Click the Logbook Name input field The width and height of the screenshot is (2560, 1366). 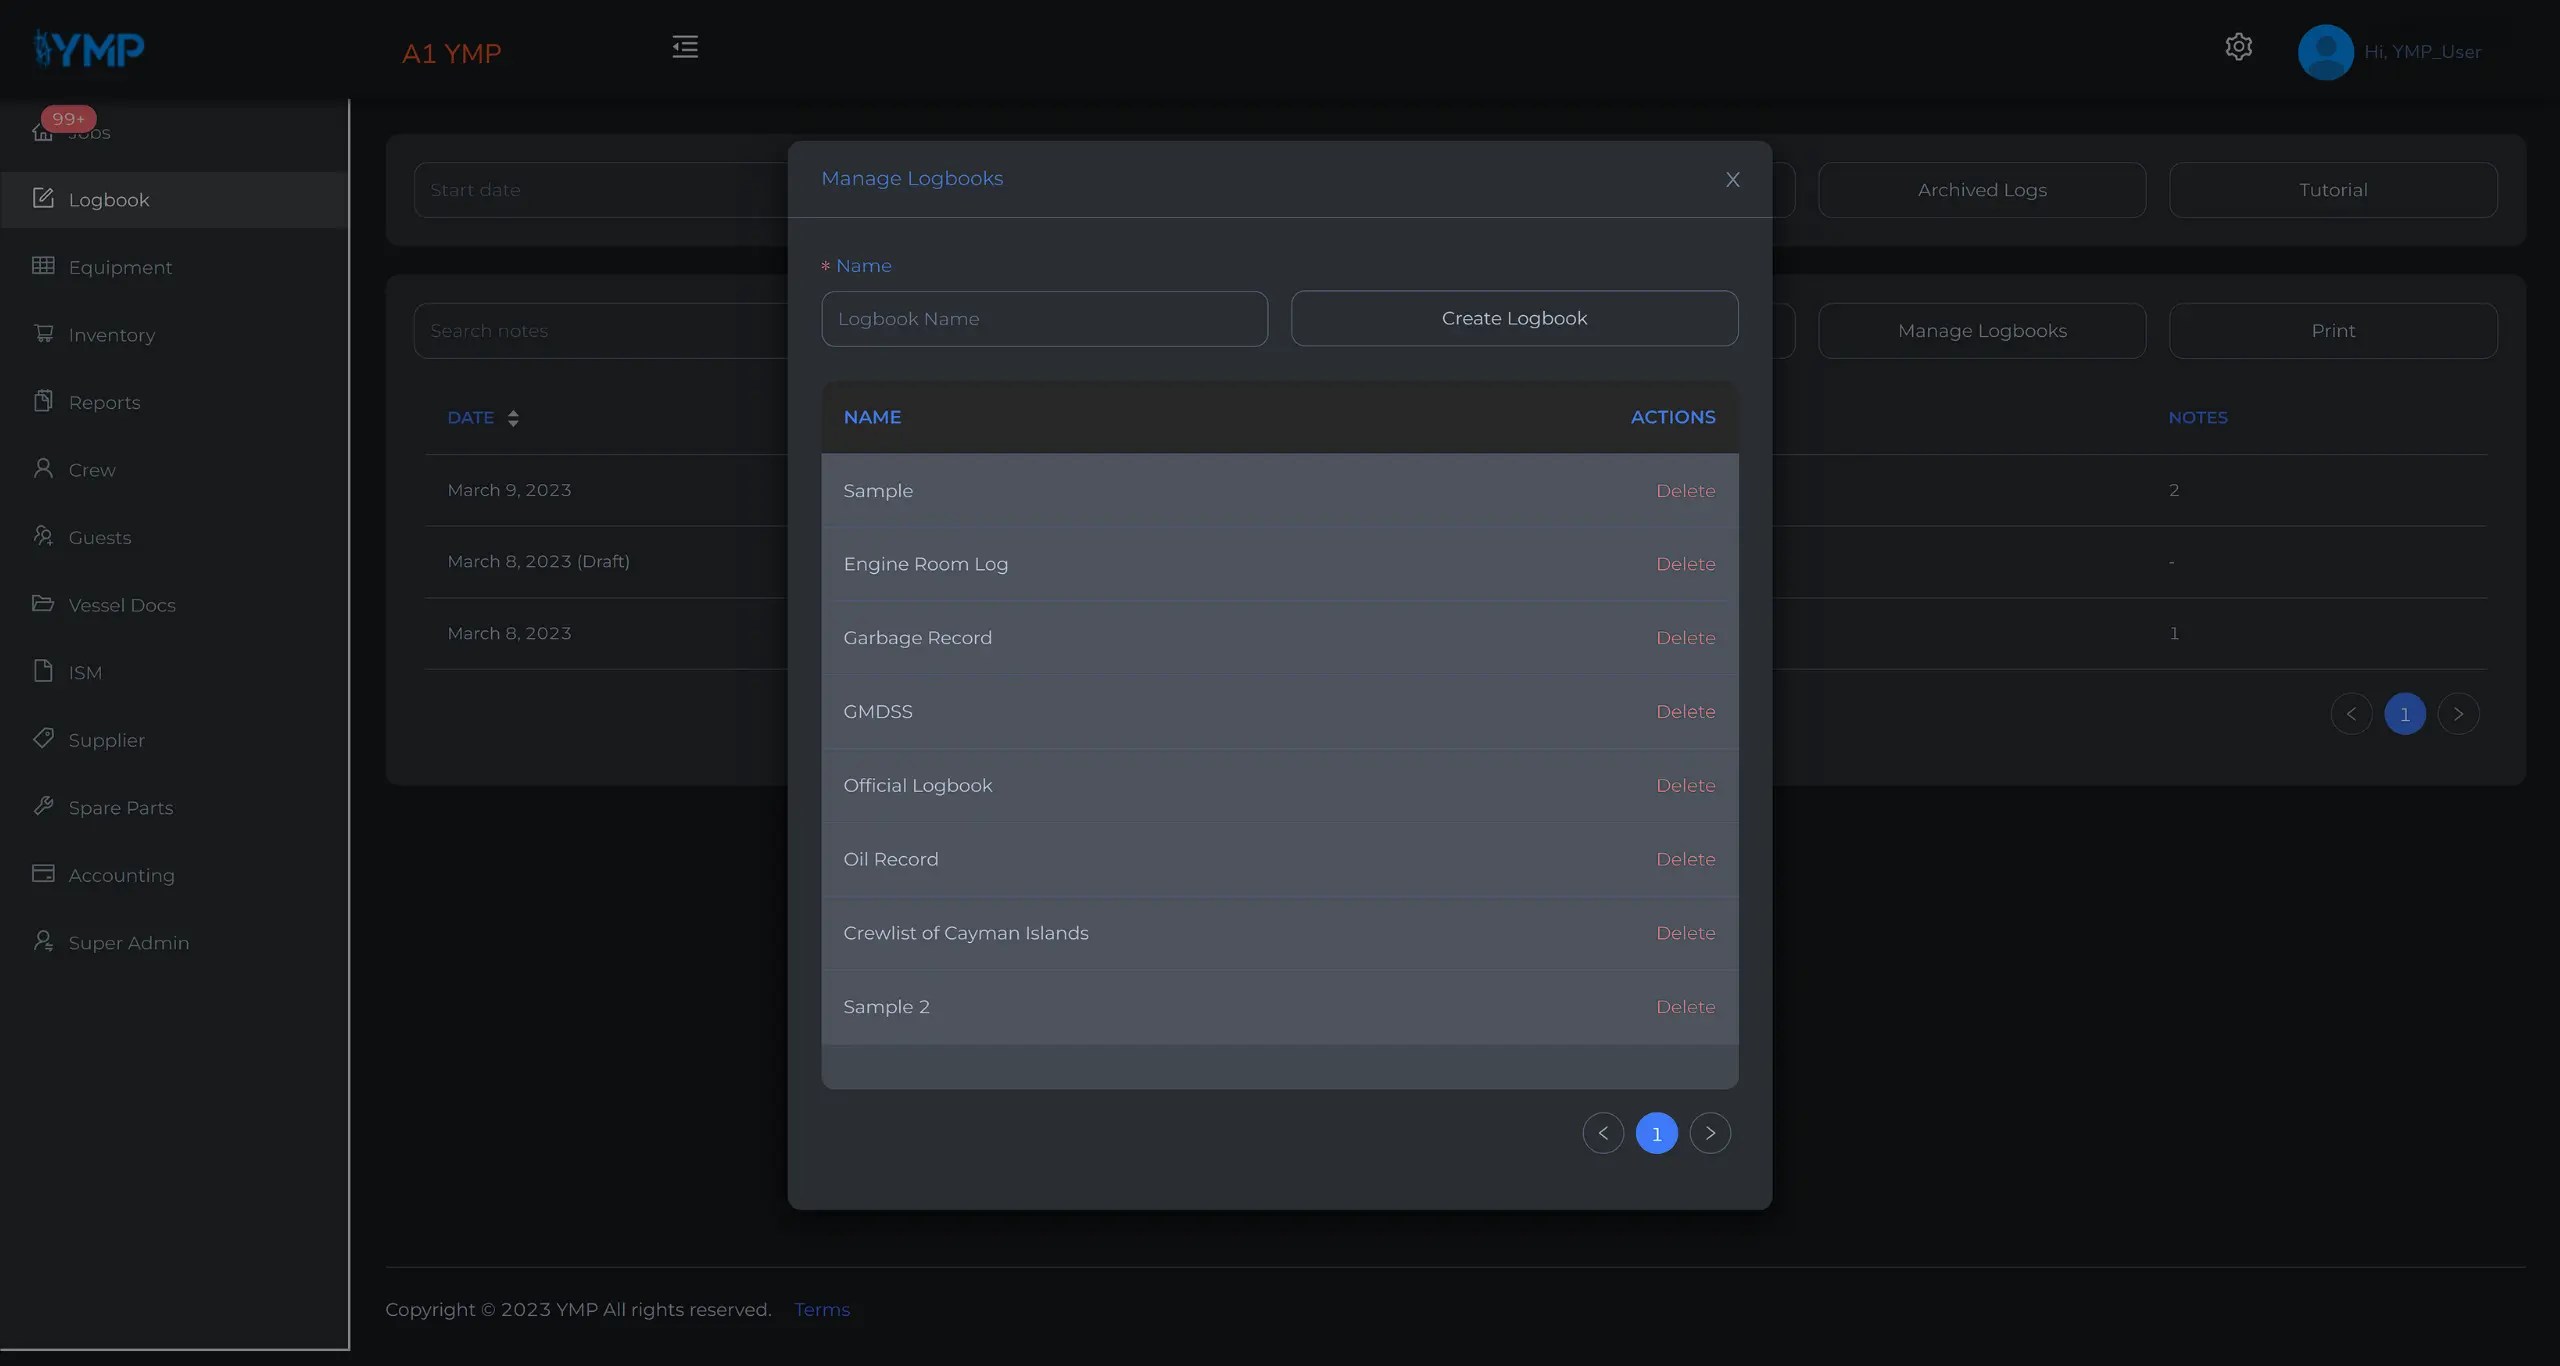(x=1044, y=318)
